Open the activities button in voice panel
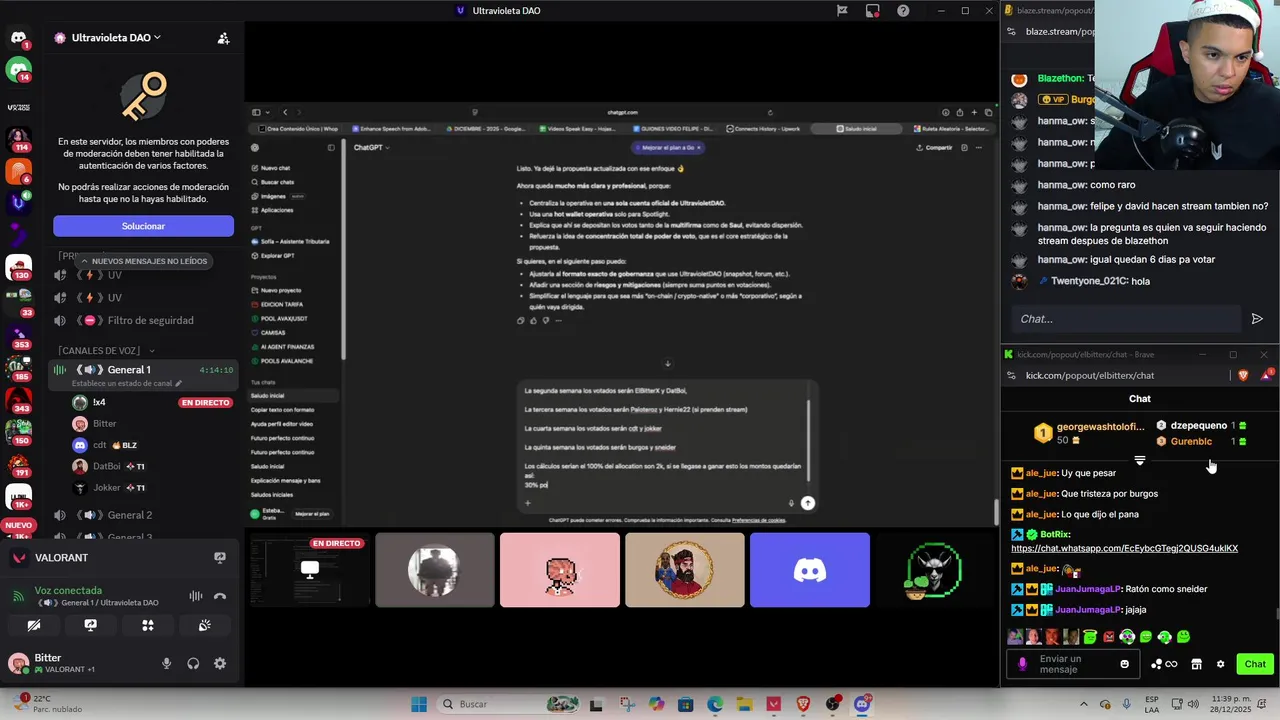 pos(147,625)
